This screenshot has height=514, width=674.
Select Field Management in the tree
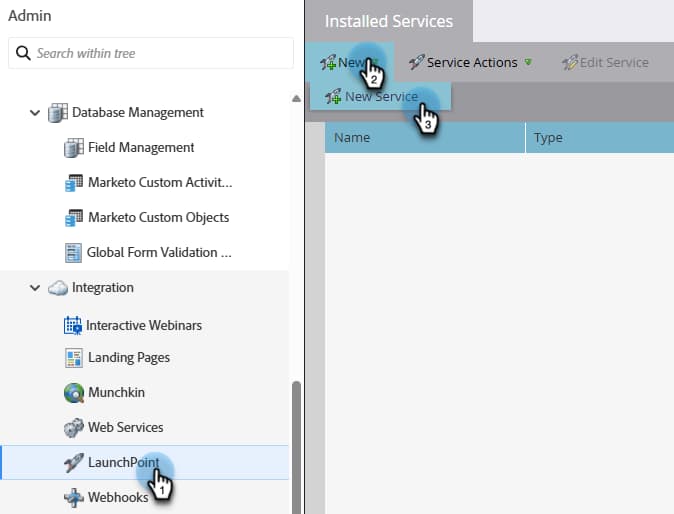[x=141, y=147]
